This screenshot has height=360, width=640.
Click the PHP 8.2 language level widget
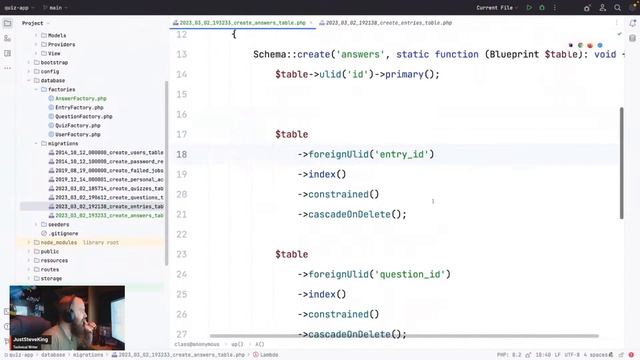509,355
